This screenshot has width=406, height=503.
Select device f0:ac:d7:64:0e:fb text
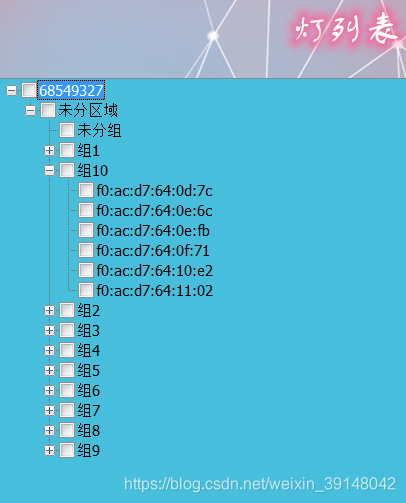(153, 231)
